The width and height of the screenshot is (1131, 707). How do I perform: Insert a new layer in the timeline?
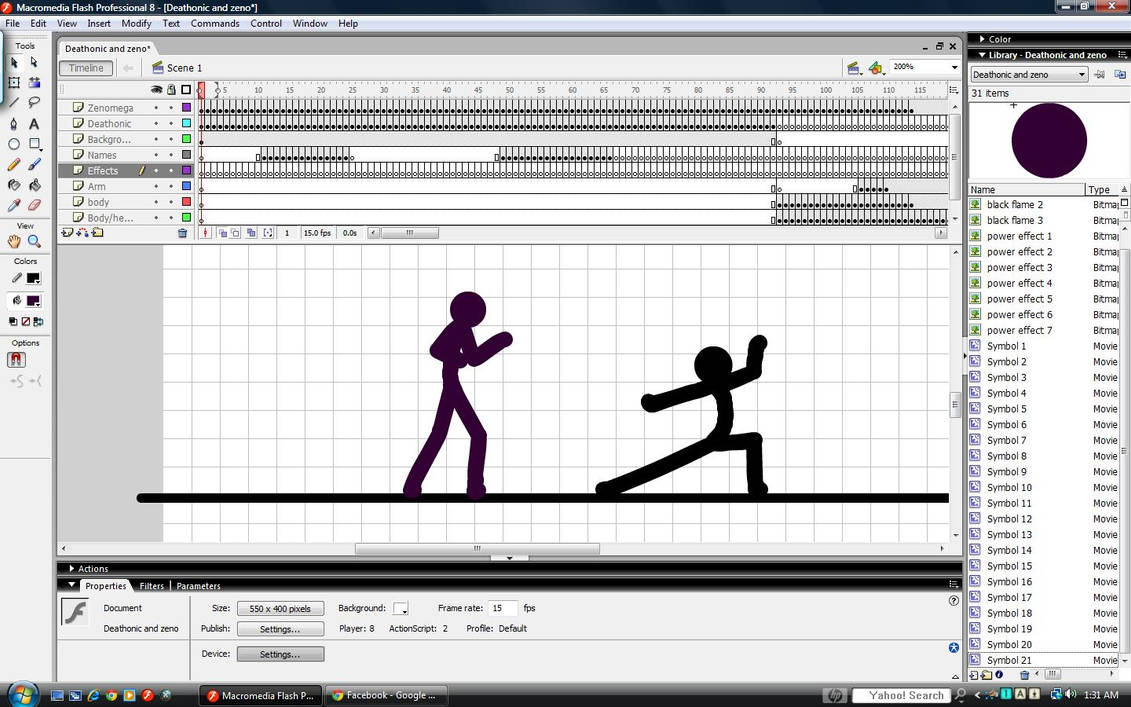(x=67, y=232)
